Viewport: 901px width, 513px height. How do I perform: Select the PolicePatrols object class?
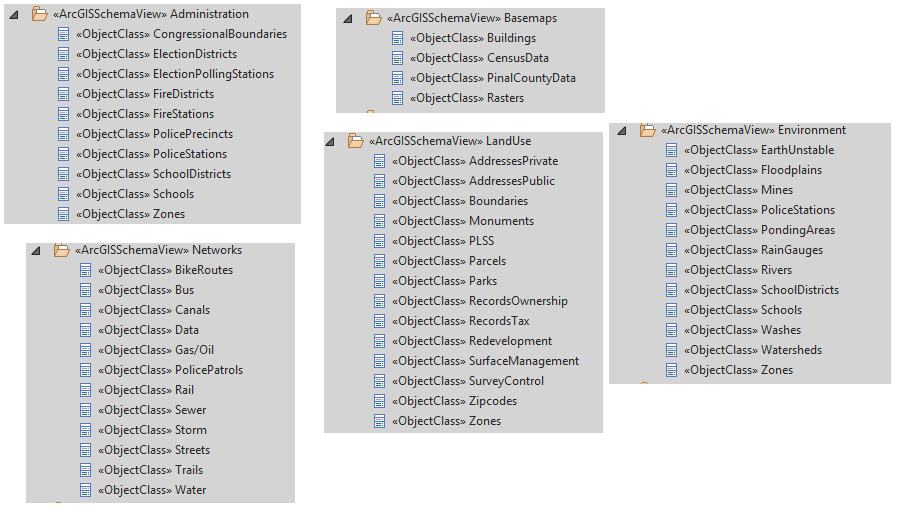(x=170, y=371)
